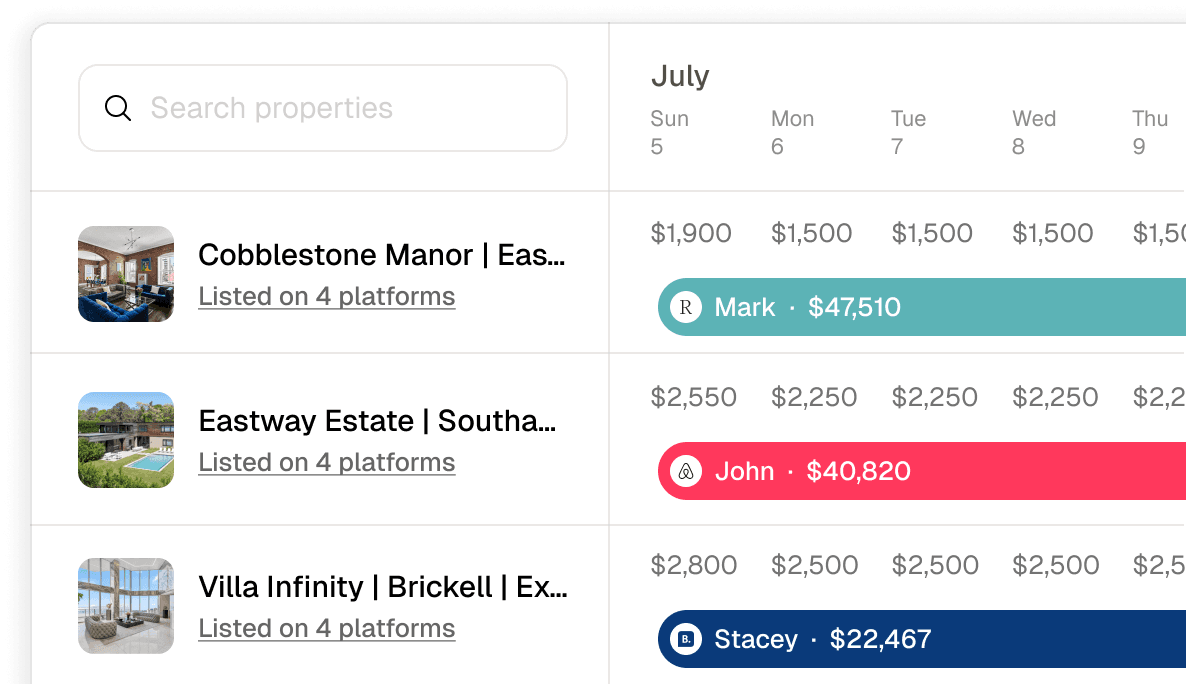Select the Wed 8 date column header
Screen dimensions: 1186x684
coord(1034,132)
